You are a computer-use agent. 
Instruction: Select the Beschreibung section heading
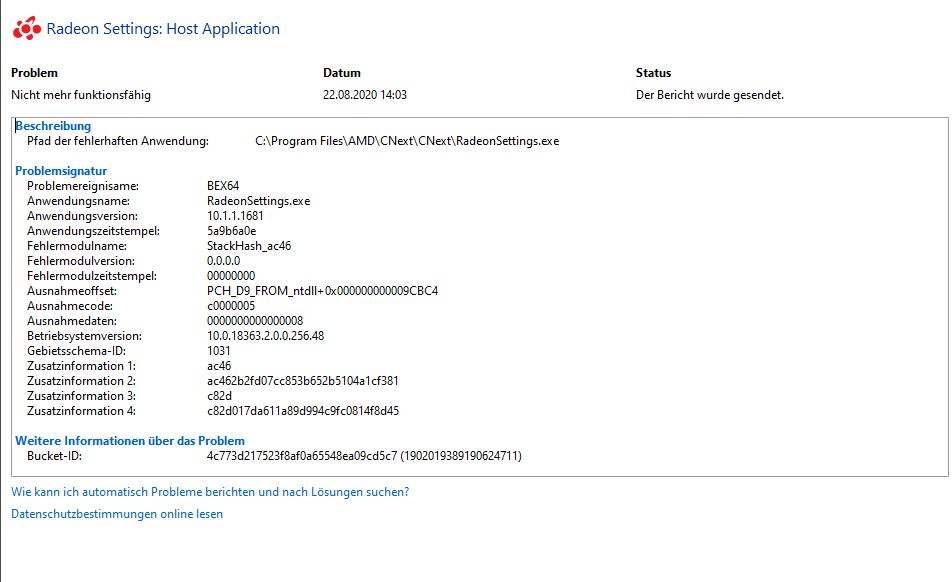coord(53,126)
